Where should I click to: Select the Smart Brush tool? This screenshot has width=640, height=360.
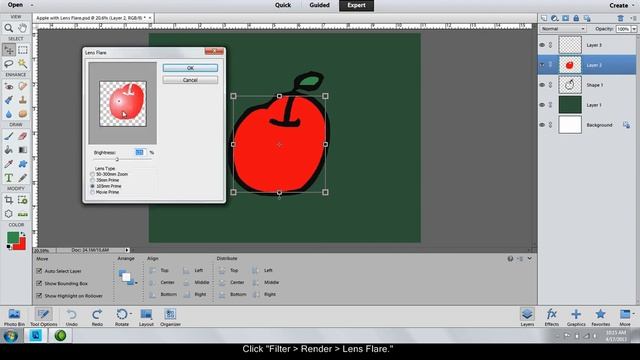(x=9, y=100)
